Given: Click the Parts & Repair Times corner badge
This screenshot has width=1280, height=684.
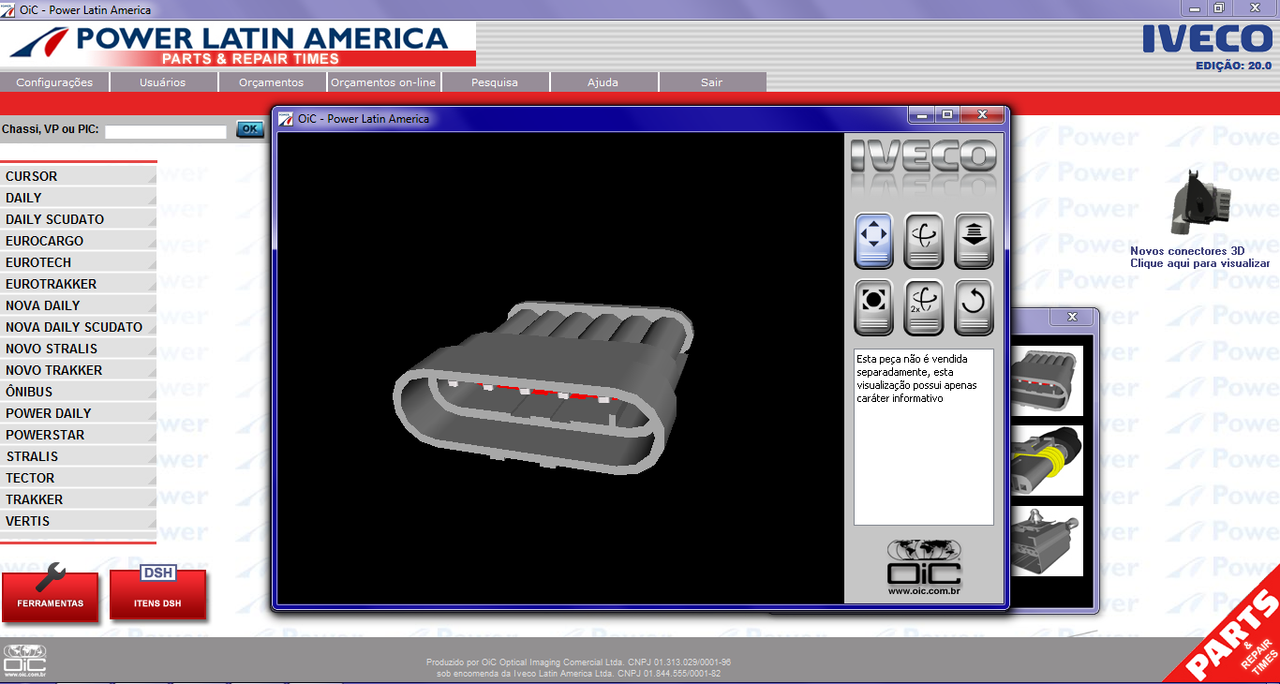Looking at the screenshot, I should click(x=1232, y=636).
